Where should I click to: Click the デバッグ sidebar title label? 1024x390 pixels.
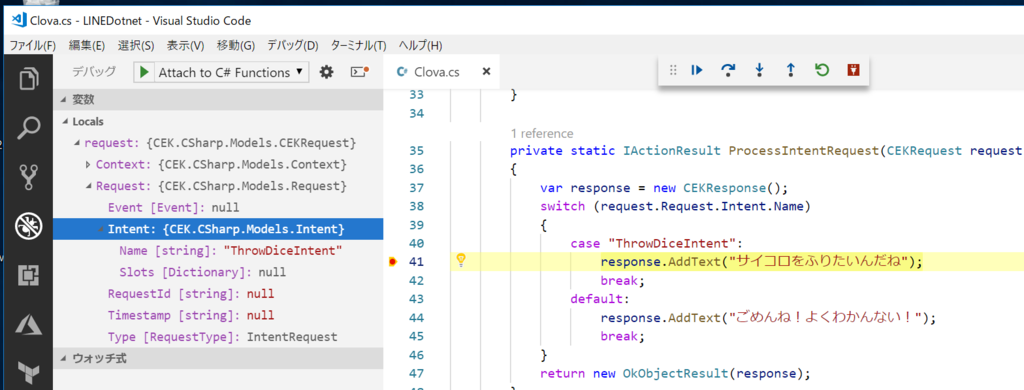tap(94, 72)
